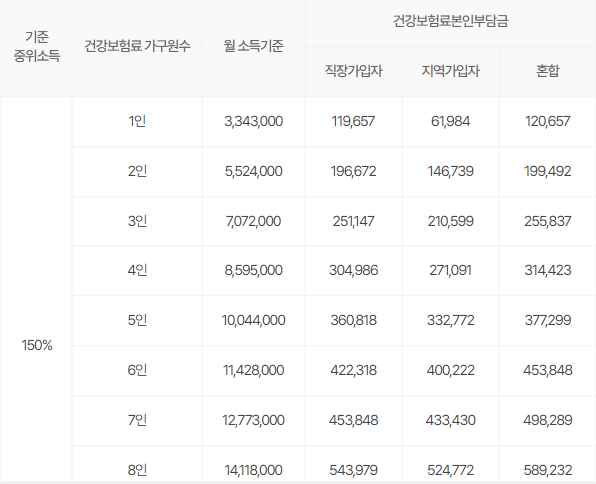Click the 월 소득기준 header

[x=254, y=46]
